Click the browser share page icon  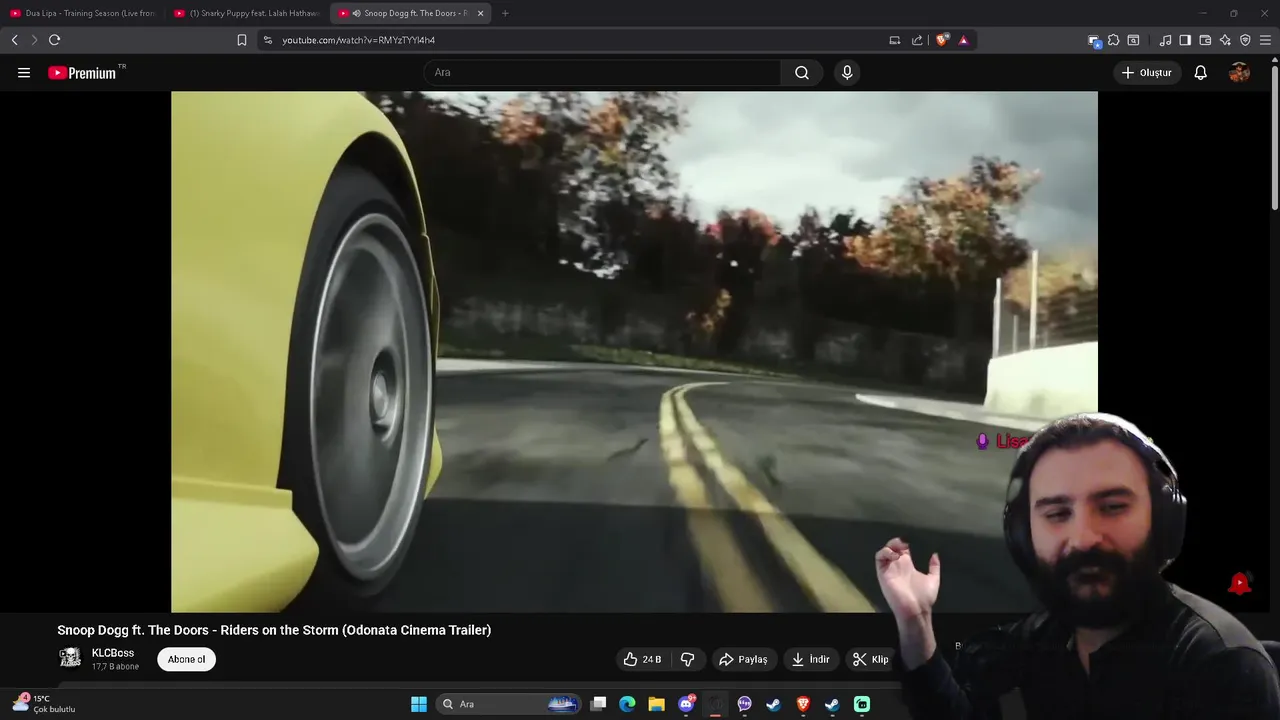pyautogui.click(x=917, y=40)
